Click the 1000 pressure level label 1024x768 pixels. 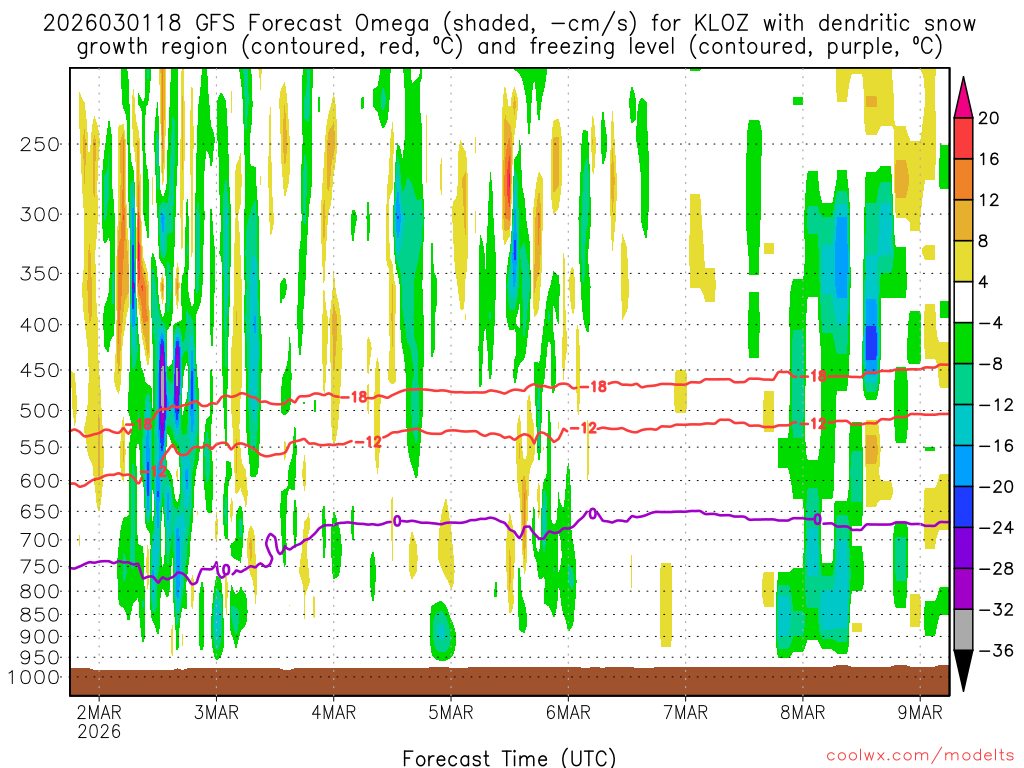[34, 677]
